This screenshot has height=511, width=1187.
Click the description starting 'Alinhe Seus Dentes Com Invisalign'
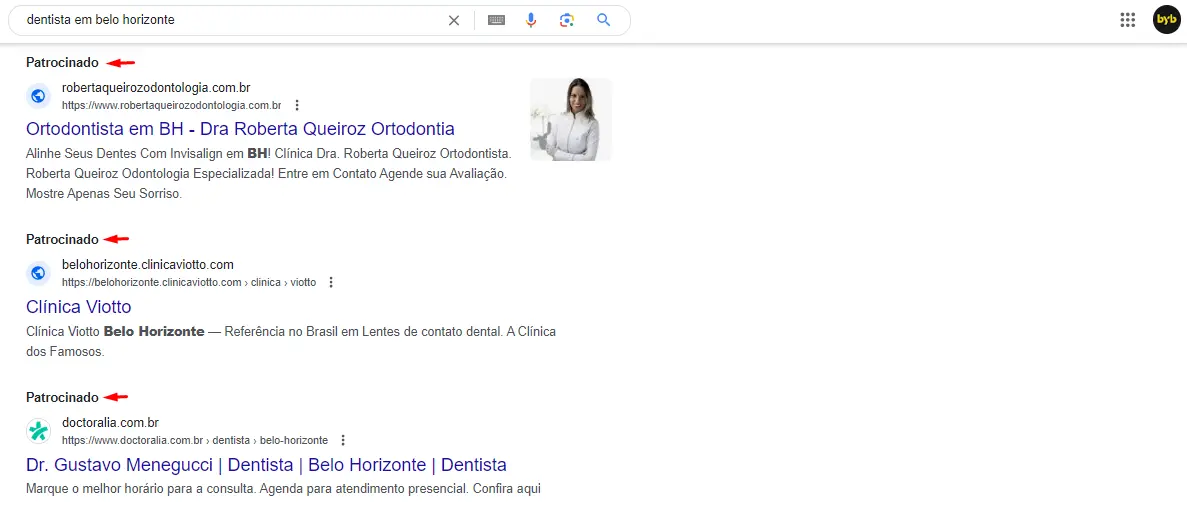click(x=269, y=173)
